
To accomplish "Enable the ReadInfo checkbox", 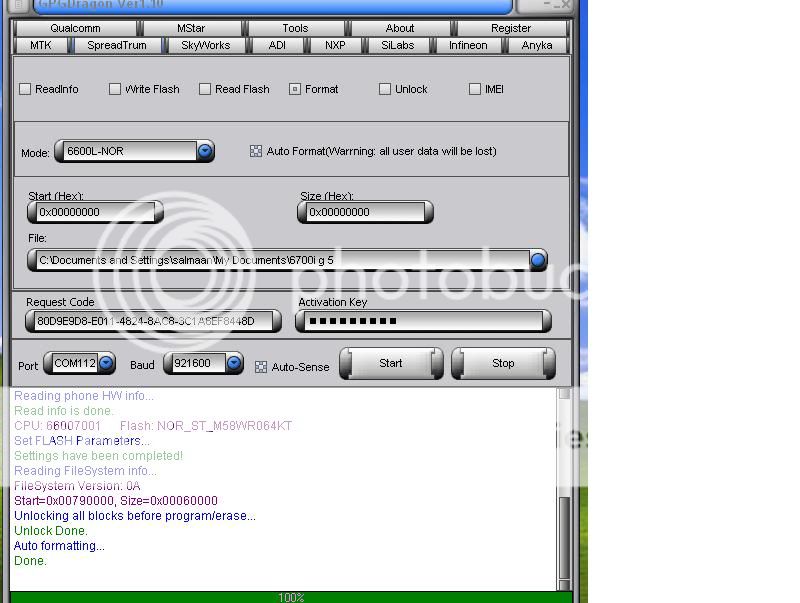I will pyautogui.click(x=25, y=89).
